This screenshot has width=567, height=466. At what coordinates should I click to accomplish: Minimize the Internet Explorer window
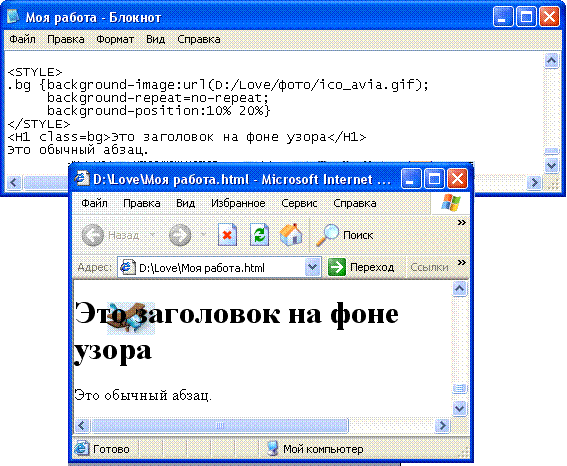tap(411, 179)
